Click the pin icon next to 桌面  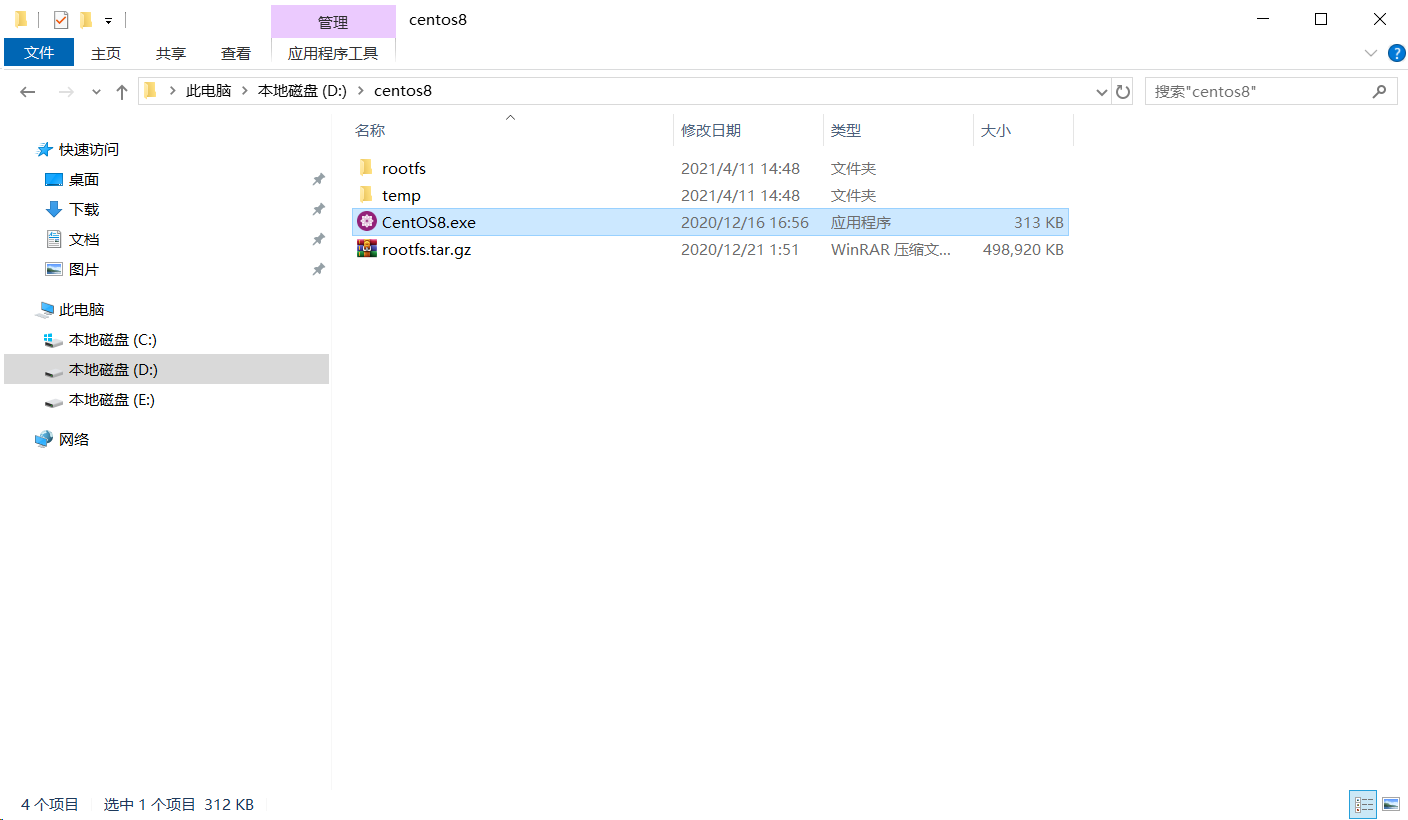click(x=318, y=180)
